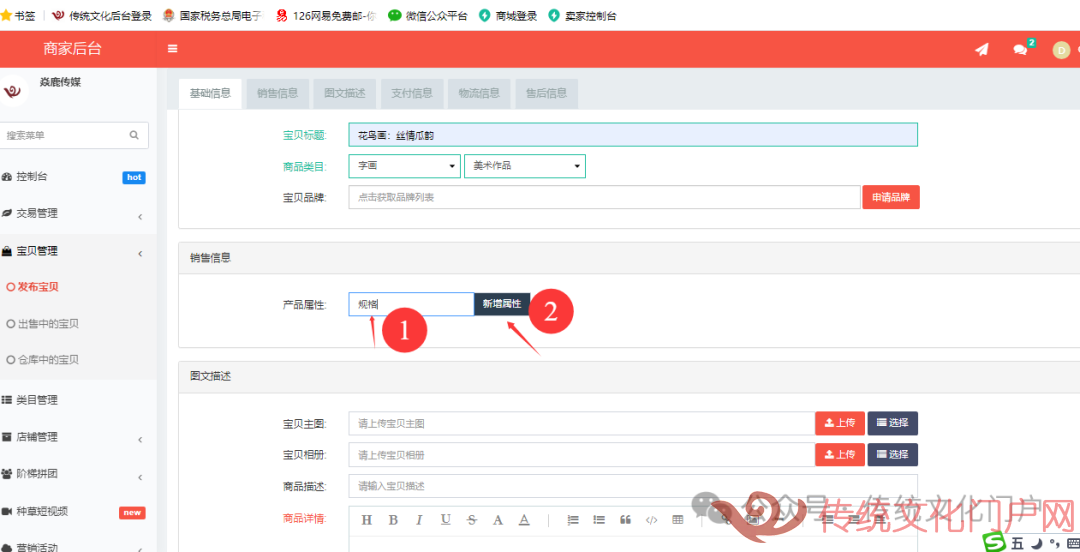The image size is (1080, 552).
Task: Click the 新增属性 button
Action: tap(501, 304)
